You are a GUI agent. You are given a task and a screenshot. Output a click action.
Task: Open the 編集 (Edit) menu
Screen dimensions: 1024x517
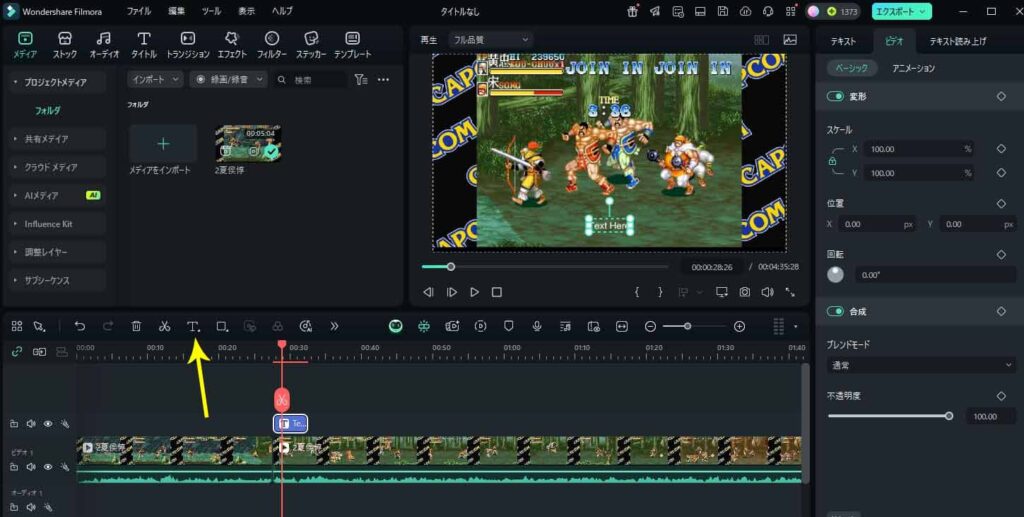pyautogui.click(x=176, y=11)
